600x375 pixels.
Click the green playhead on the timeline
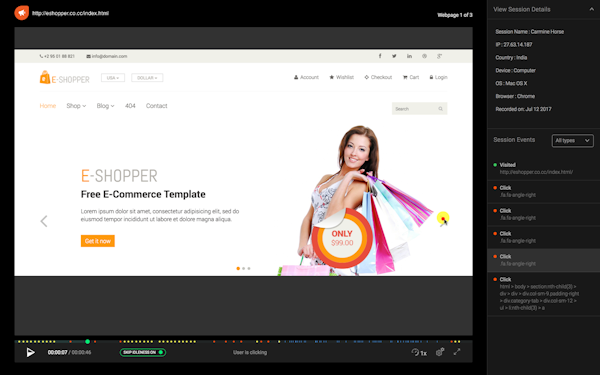tap(88, 341)
